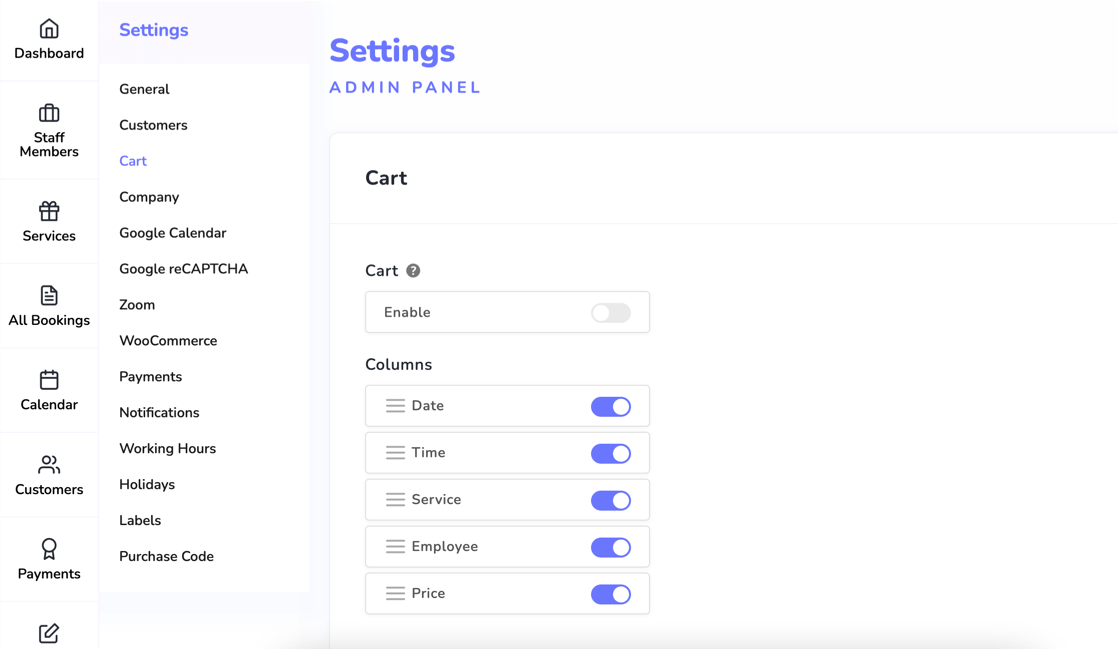The width and height of the screenshot is (1118, 649).
Task: Open Payments via the ribbon icon
Action: (x=49, y=549)
